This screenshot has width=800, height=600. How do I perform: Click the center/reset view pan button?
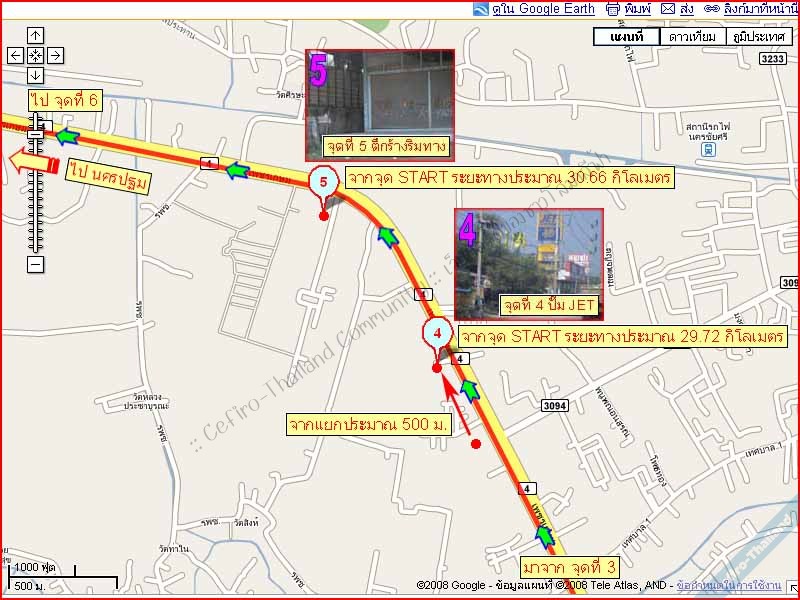pos(35,56)
